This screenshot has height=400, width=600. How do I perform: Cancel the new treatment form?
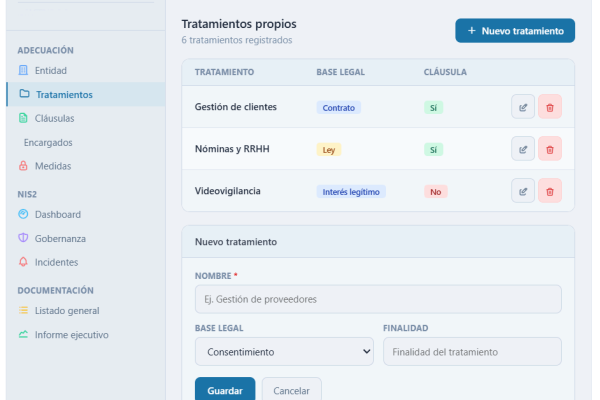[x=292, y=390]
